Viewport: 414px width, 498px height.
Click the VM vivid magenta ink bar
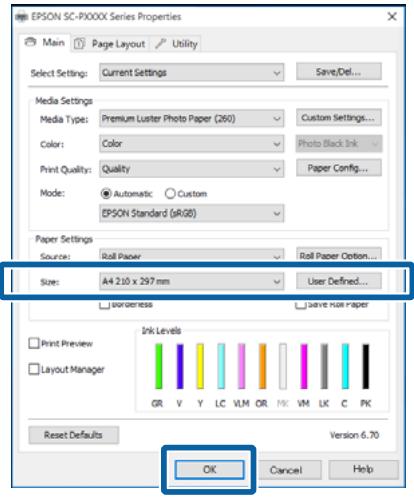304,367
